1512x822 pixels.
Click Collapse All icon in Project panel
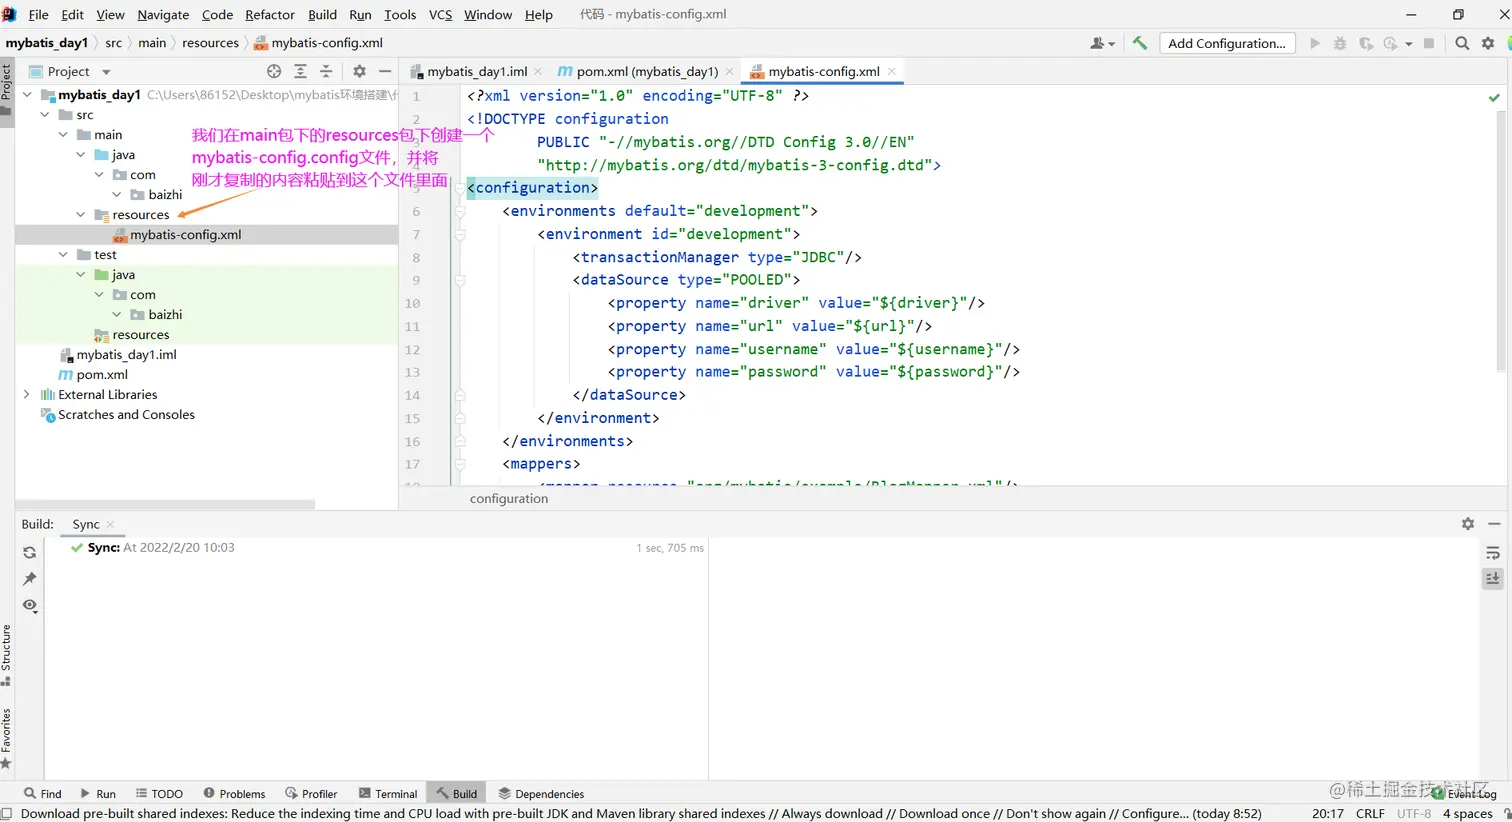326,71
